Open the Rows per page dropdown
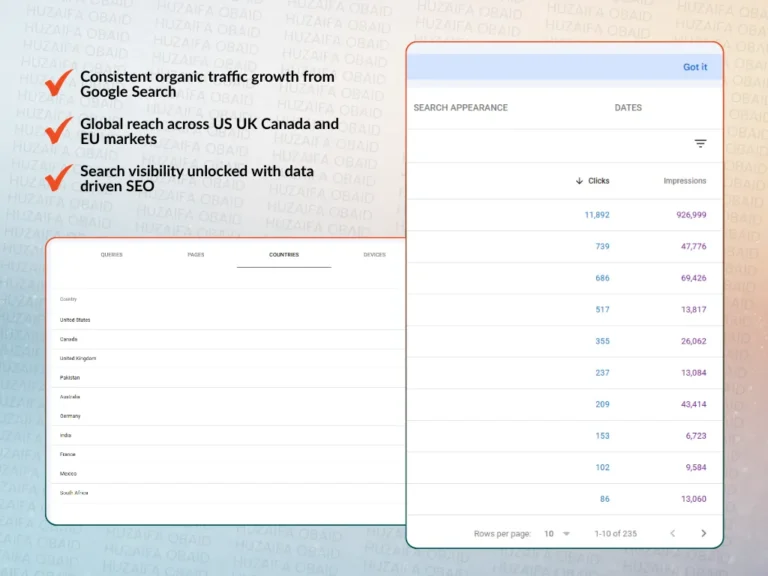Screen dimensions: 768x576 (556, 534)
